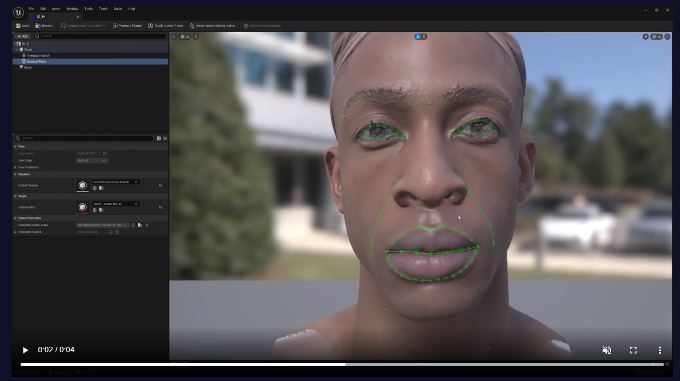Click the greyed Mesh to MetaHuman button

[262, 26]
